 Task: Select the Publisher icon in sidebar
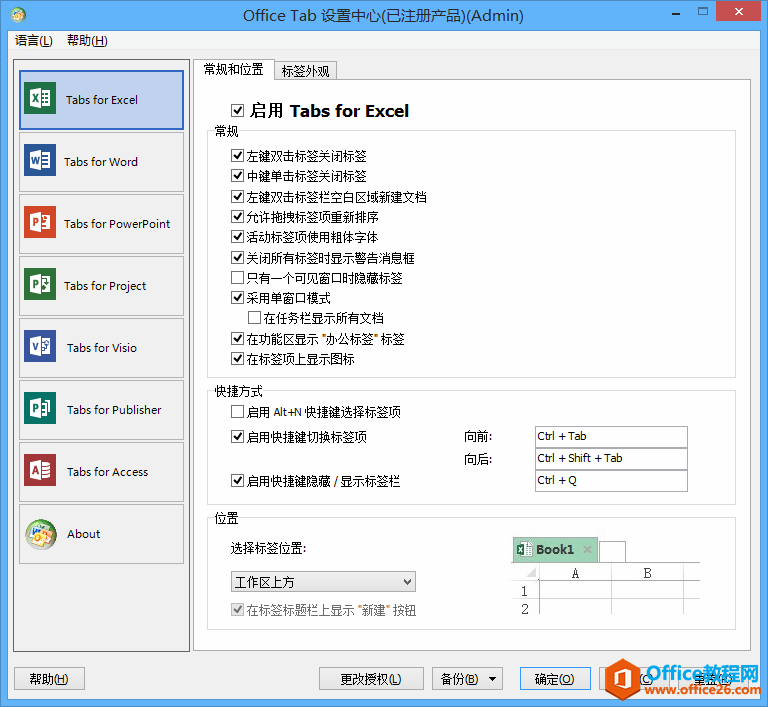click(40, 408)
